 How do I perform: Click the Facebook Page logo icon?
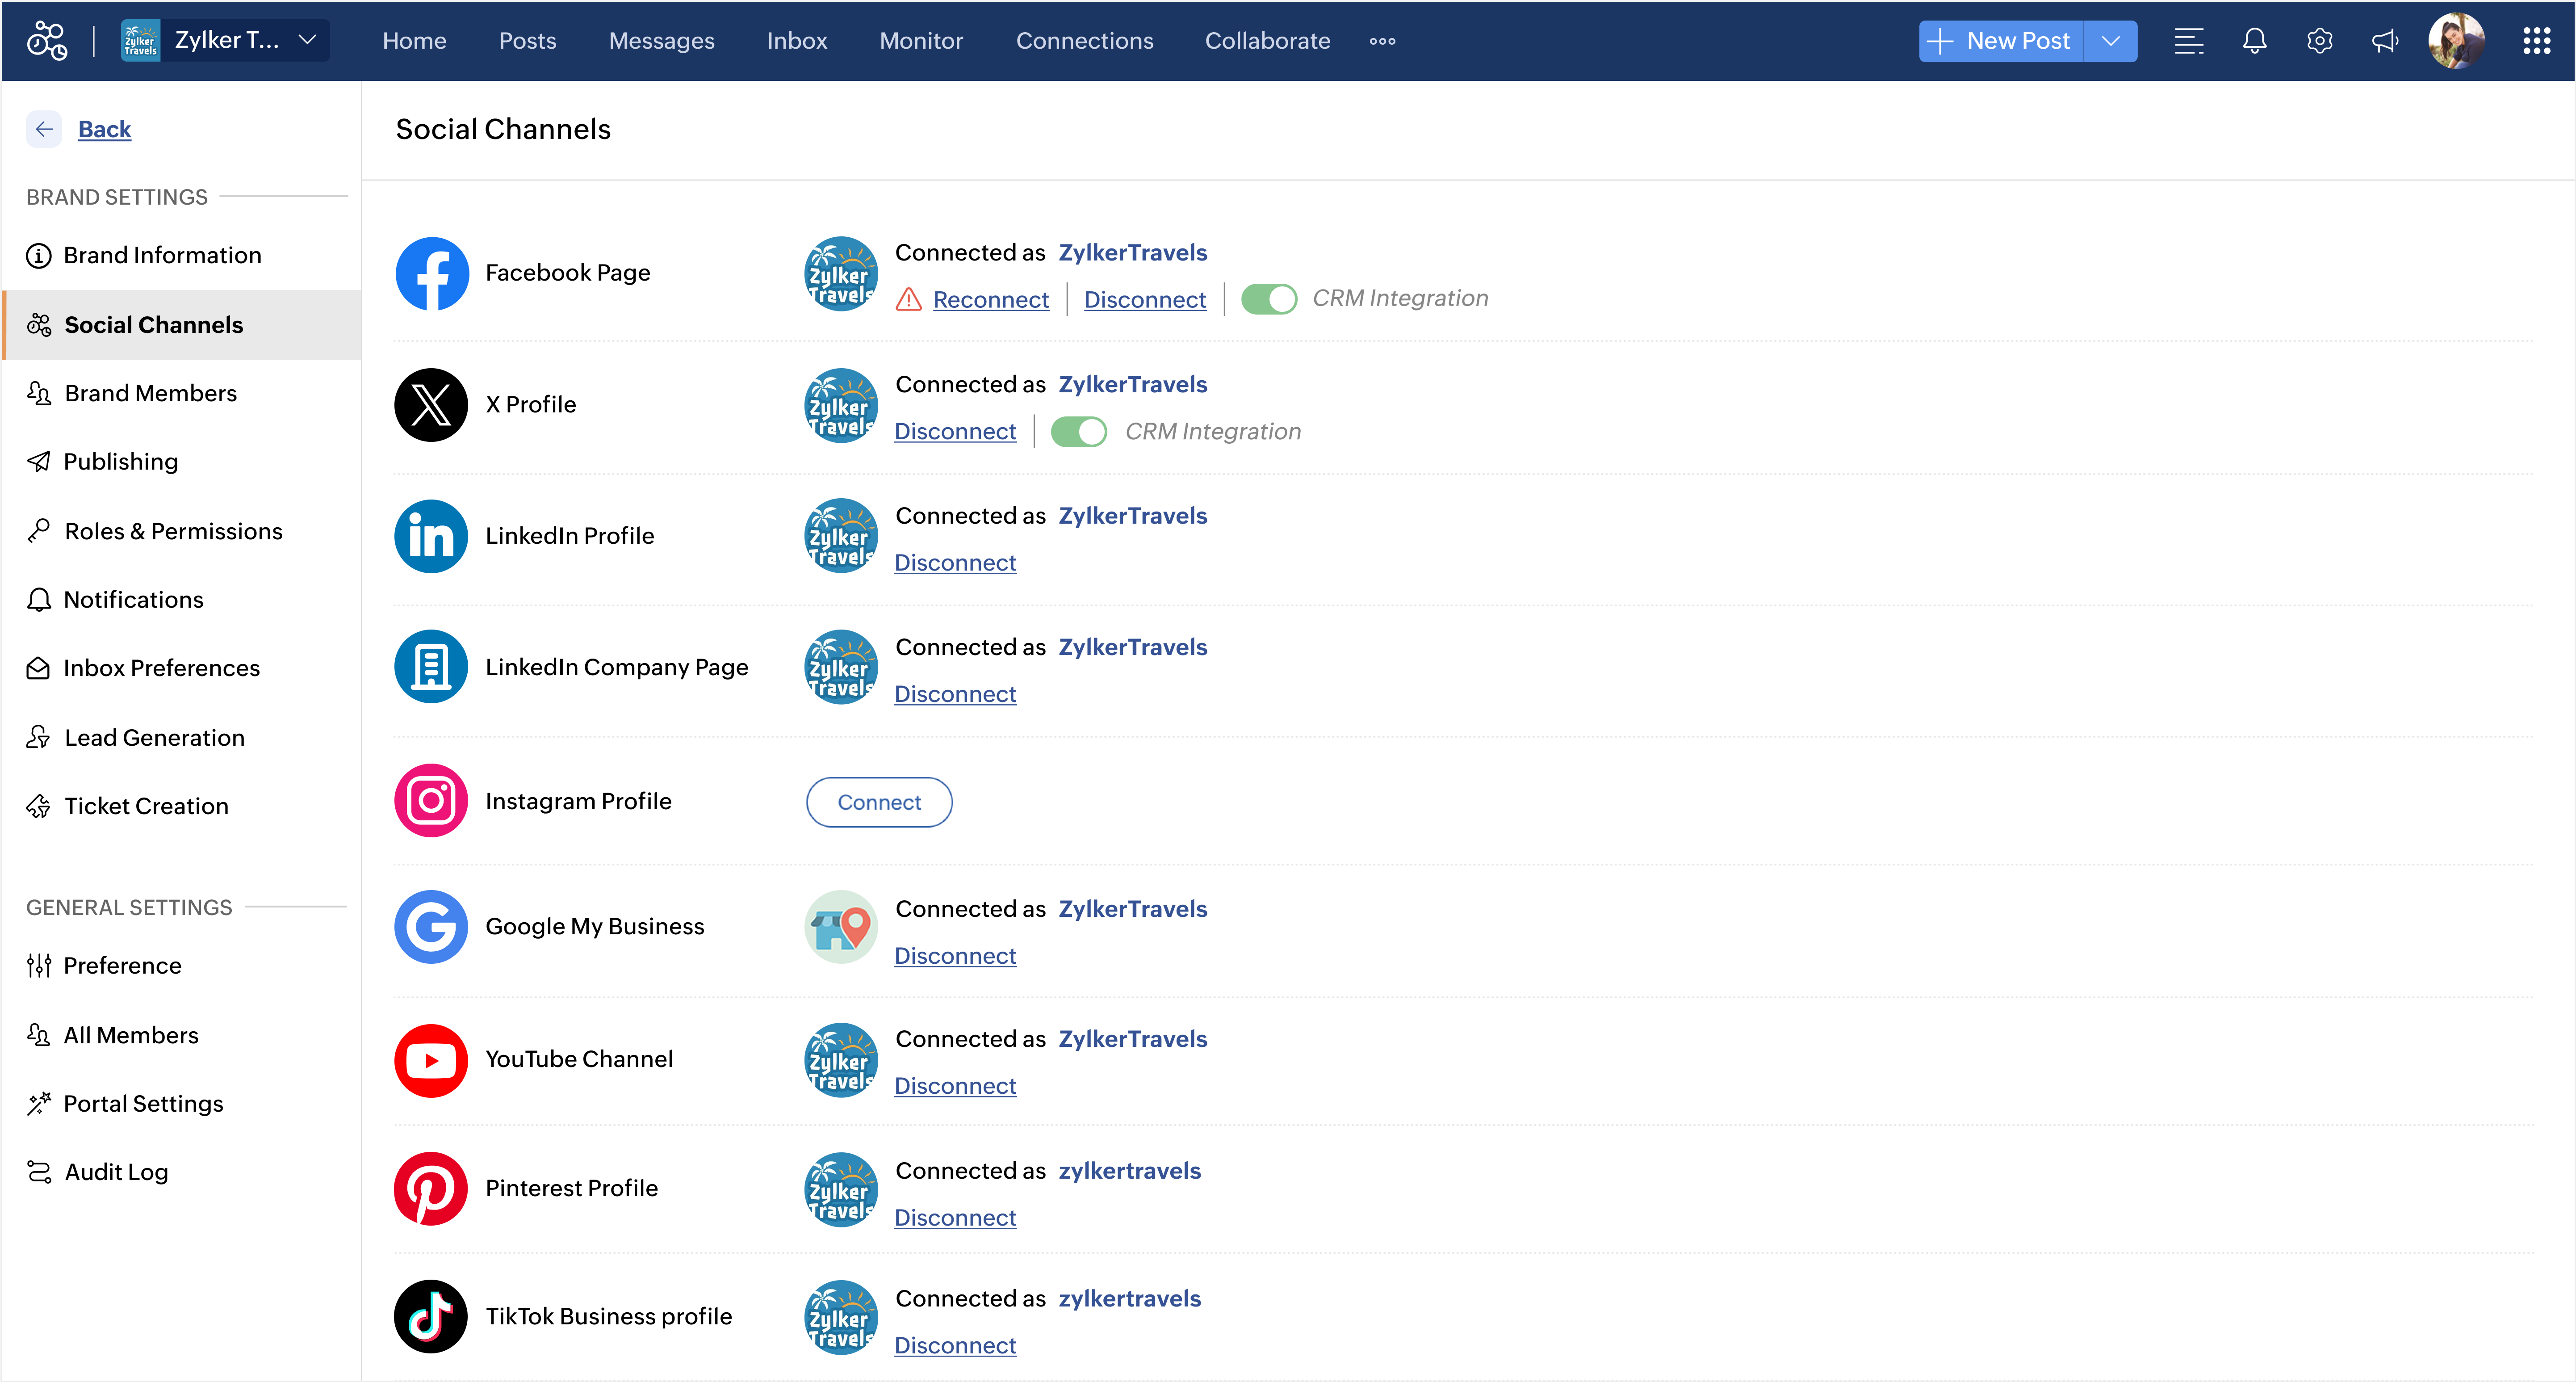click(x=431, y=273)
